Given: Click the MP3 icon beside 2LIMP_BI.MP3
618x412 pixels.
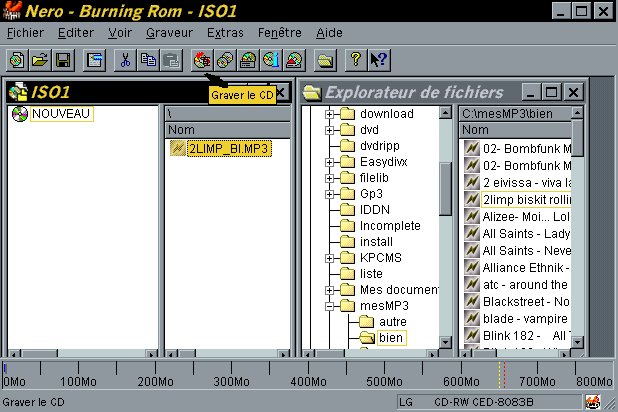Looking at the screenshot, I should click(x=178, y=149).
